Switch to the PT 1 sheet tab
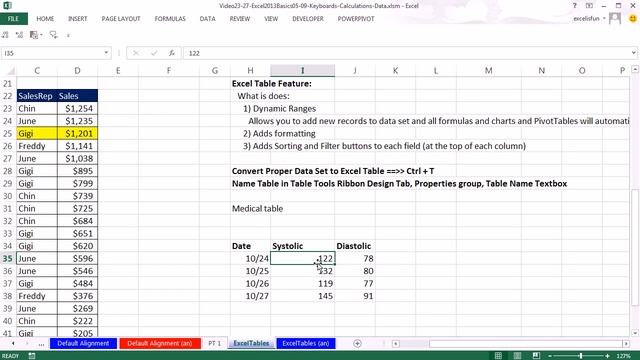Image resolution: width=640 pixels, height=360 pixels. coord(215,343)
